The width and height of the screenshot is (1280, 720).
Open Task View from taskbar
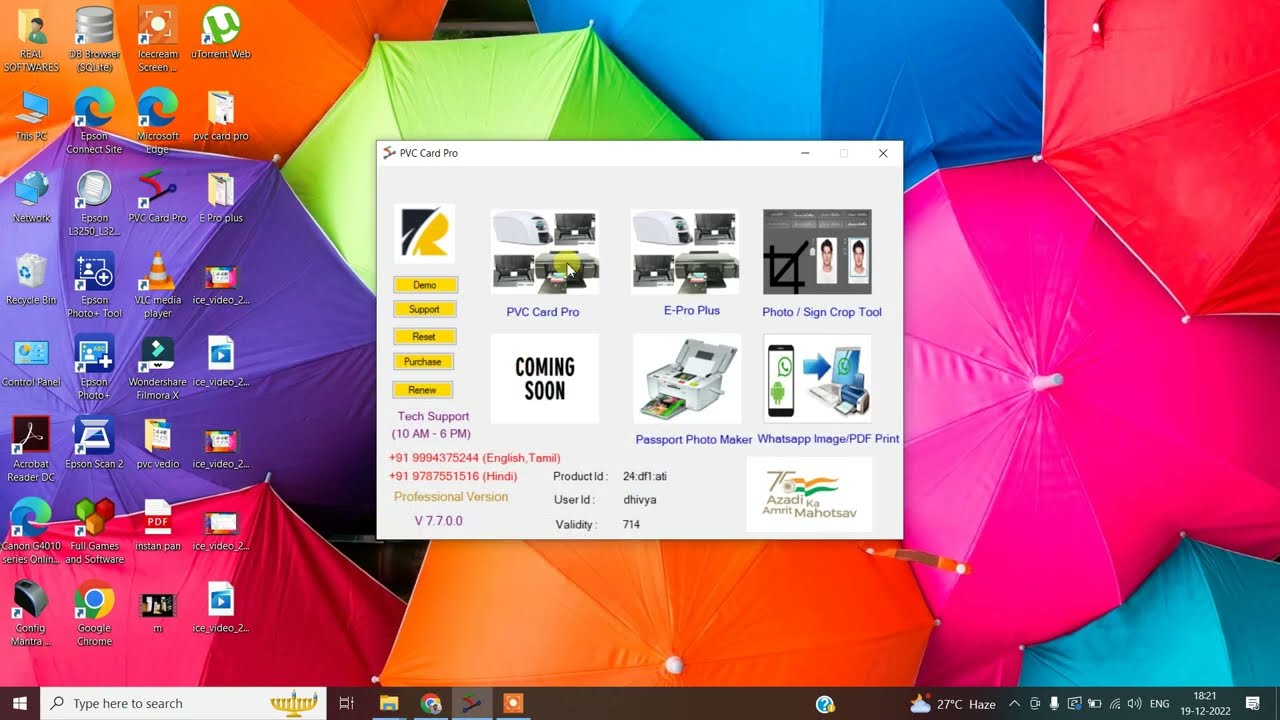tap(346, 703)
